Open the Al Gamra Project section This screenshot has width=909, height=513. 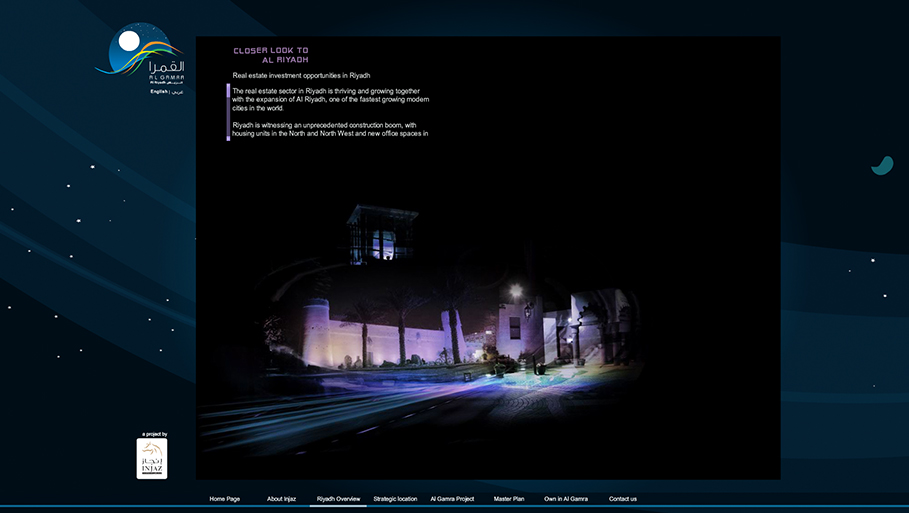[452, 498]
